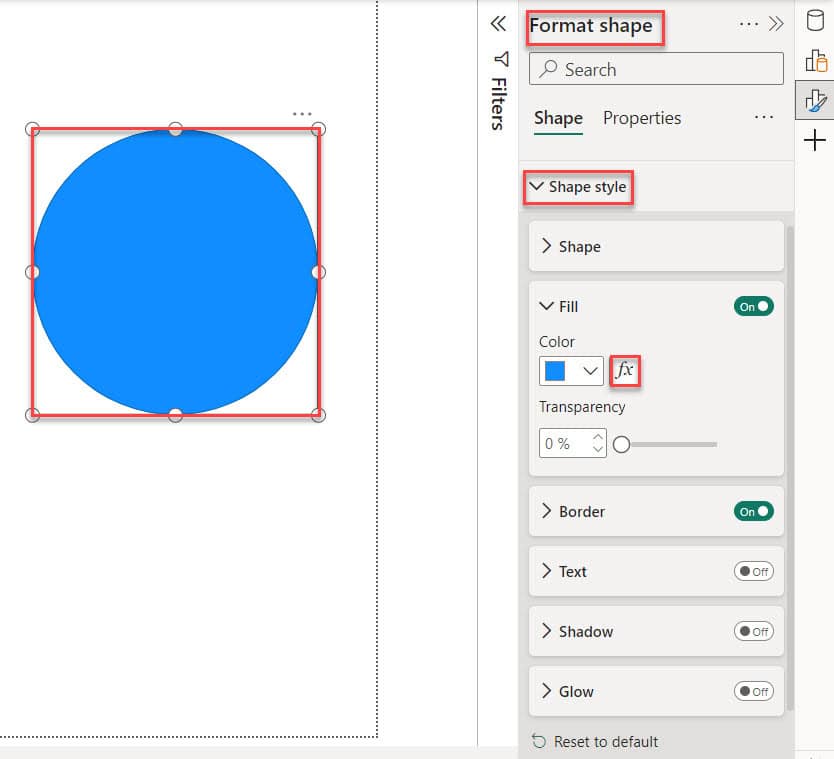
Task: Turn off the Border toggle
Action: [754, 511]
